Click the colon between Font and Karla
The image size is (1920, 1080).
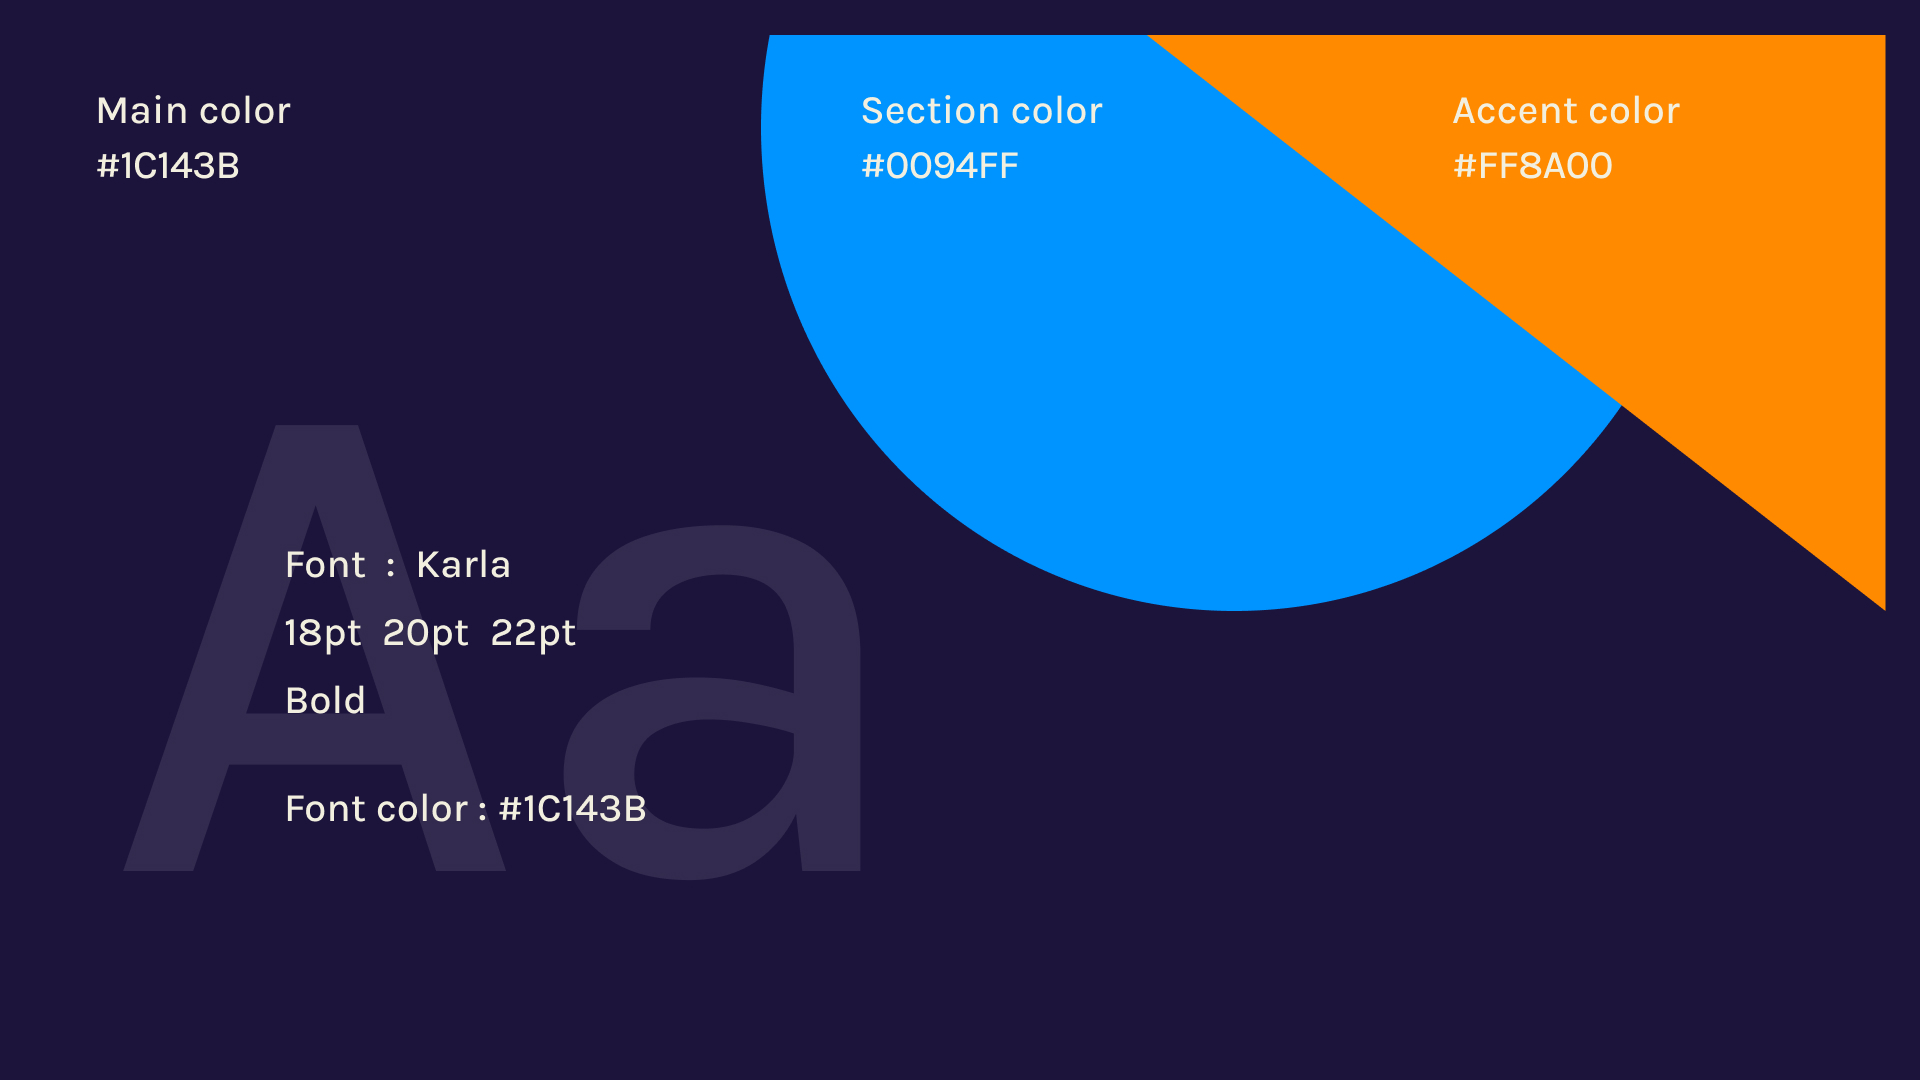(x=390, y=567)
